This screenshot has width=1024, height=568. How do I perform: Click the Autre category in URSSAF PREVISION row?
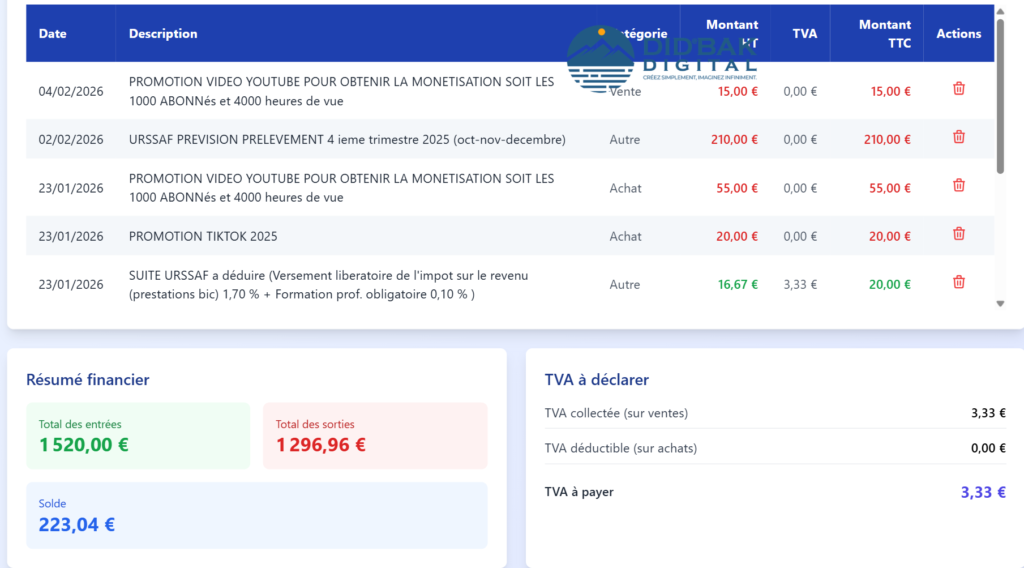coord(624,140)
